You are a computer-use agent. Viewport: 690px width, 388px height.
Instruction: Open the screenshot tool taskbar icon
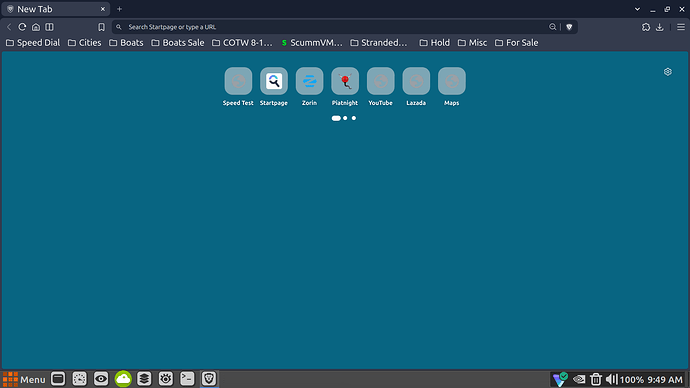point(79,379)
